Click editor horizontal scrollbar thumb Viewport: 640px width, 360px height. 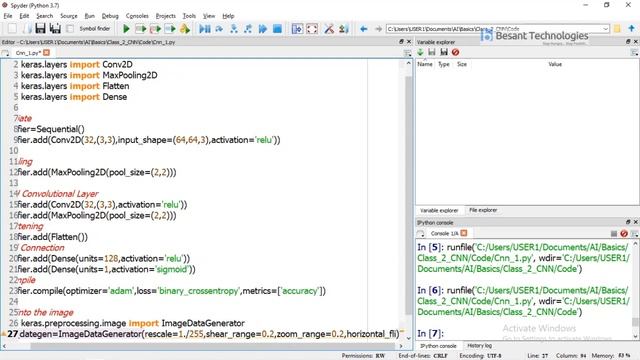tap(213, 346)
